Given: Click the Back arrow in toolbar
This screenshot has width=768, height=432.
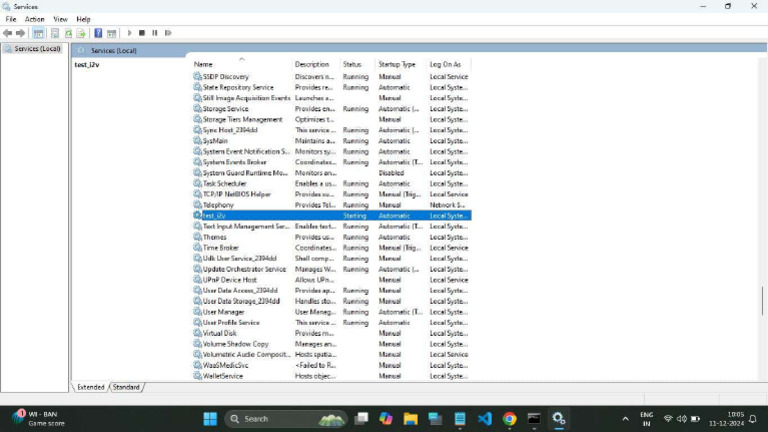Looking at the screenshot, I should click(7, 33).
